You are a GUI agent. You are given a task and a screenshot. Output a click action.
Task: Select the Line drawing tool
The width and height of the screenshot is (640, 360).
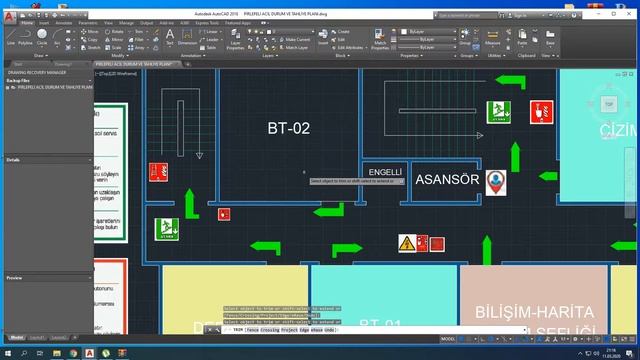pyautogui.click(x=11, y=37)
